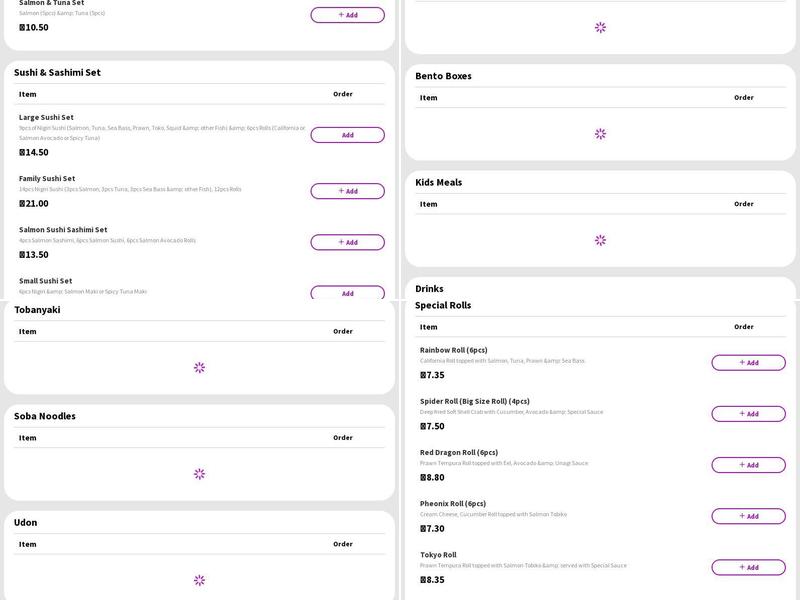
Task: Click the Drinks section heading
Action: [429, 289]
